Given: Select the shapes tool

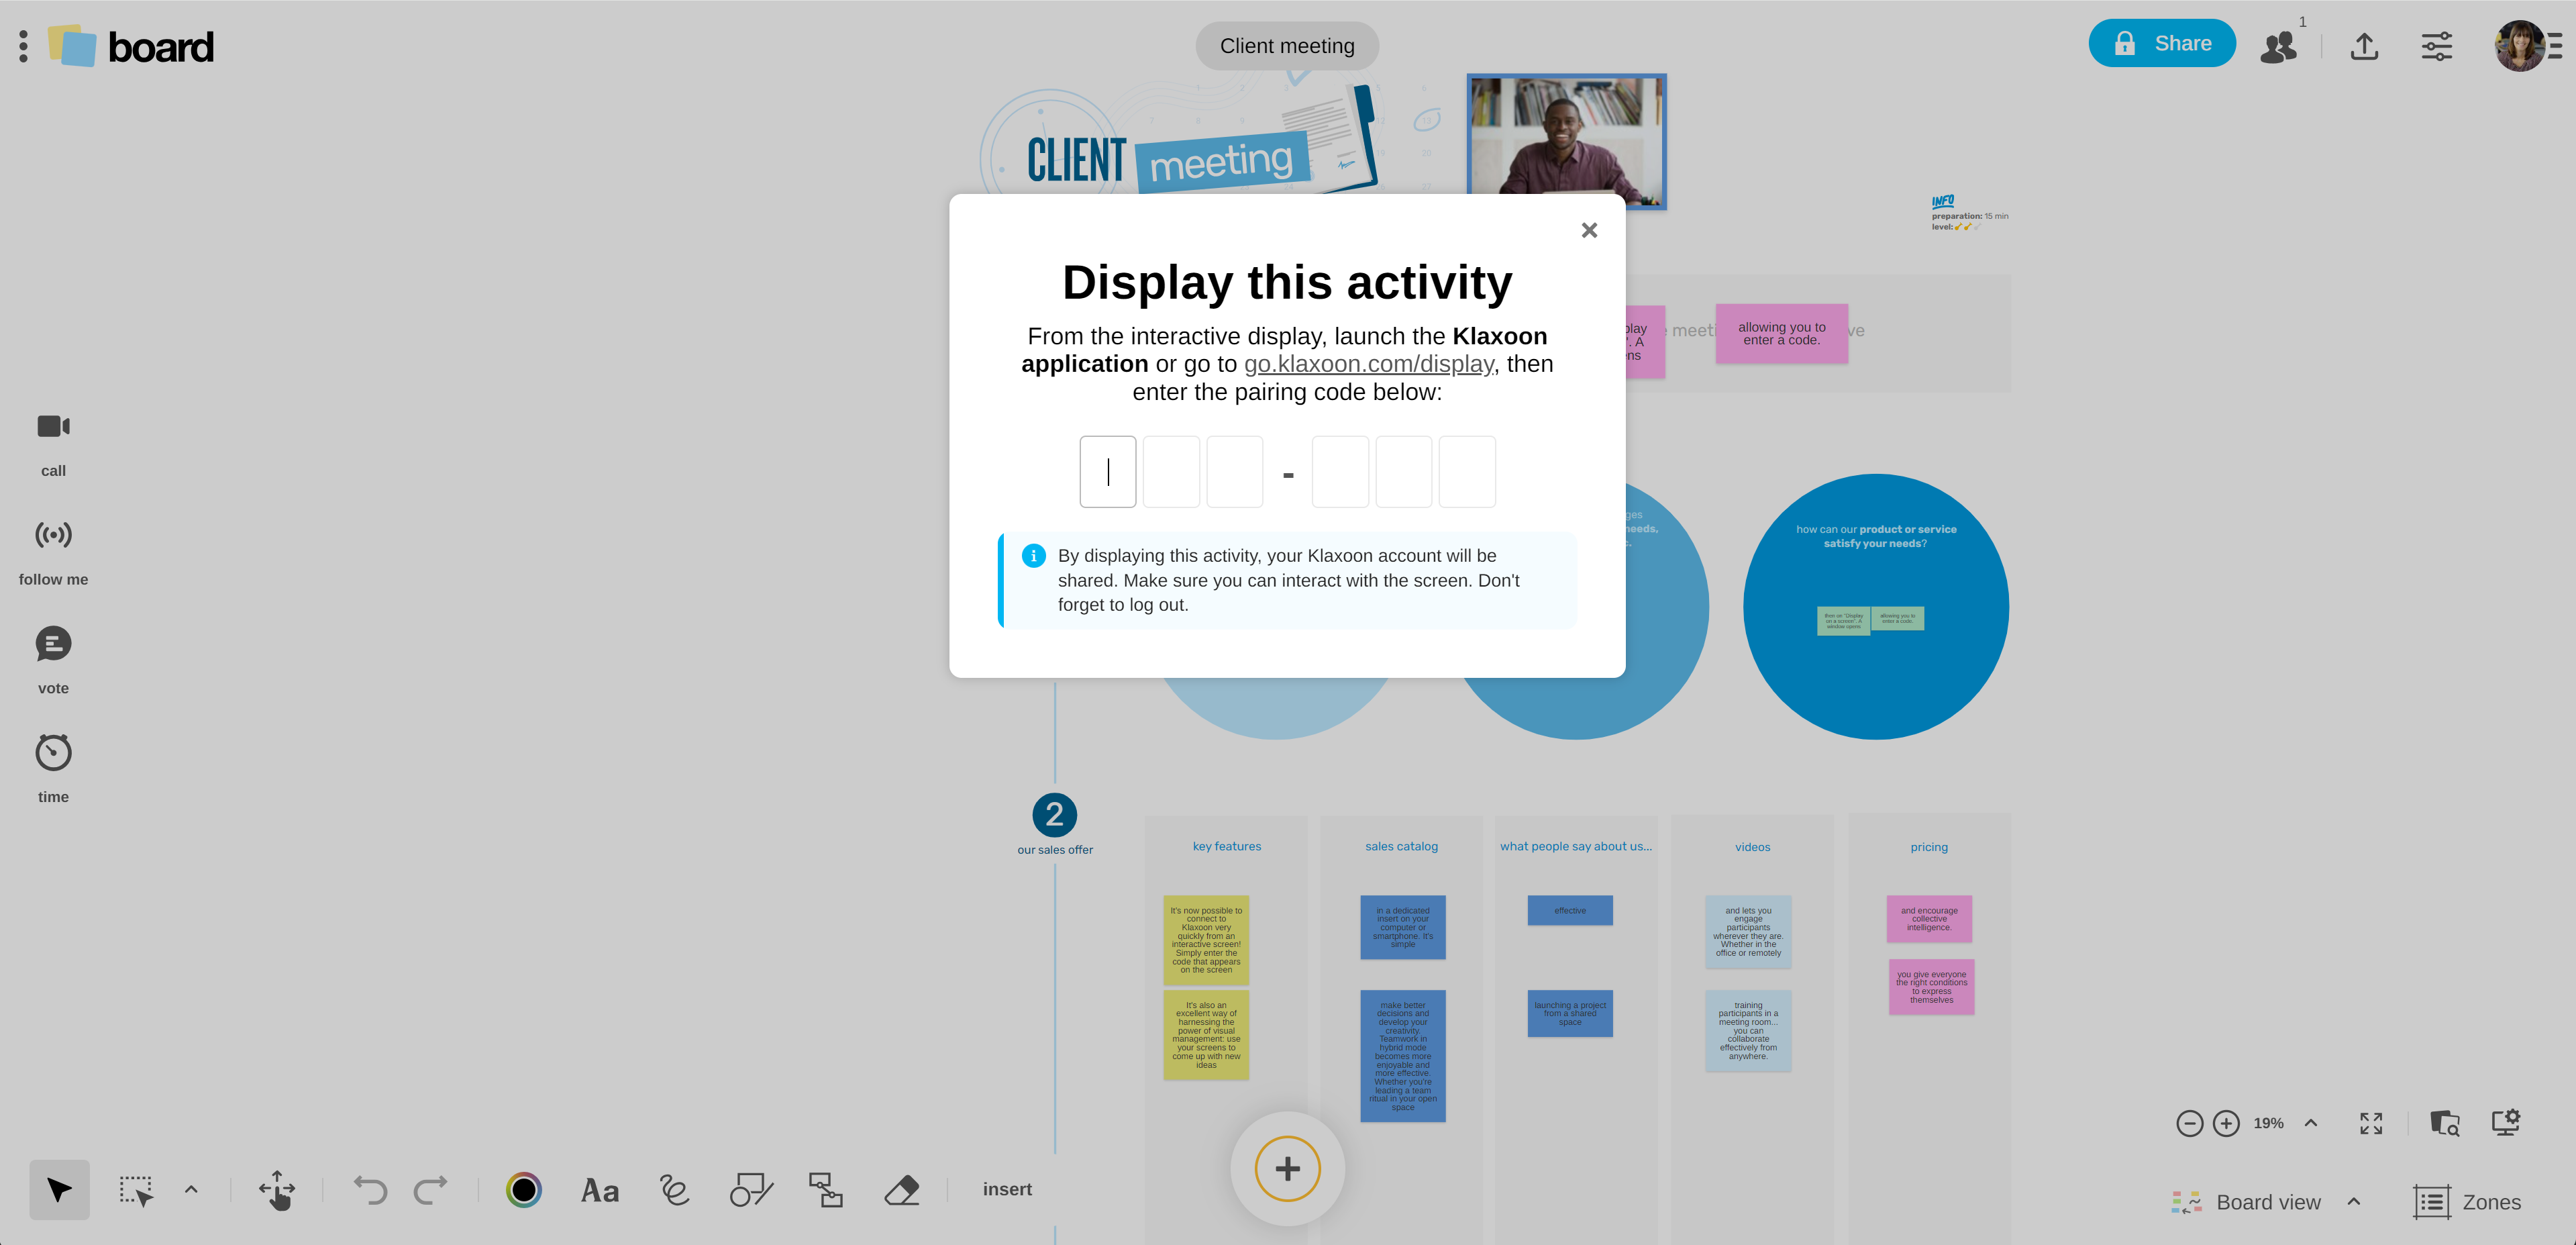Looking at the screenshot, I should [x=751, y=1190].
